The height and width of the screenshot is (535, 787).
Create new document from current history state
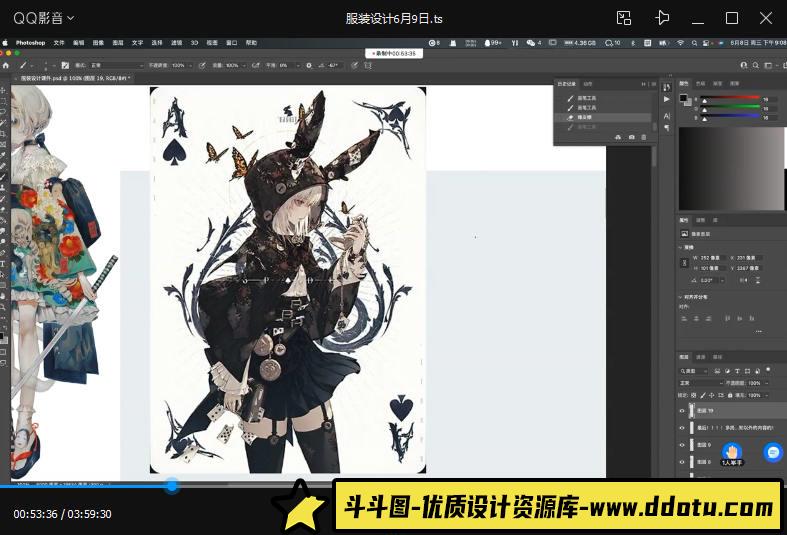618,137
